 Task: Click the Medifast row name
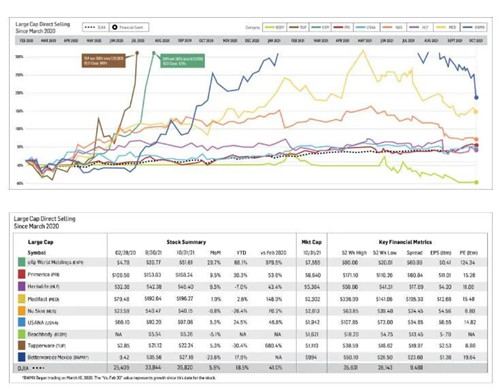pyautogui.click(x=43, y=299)
